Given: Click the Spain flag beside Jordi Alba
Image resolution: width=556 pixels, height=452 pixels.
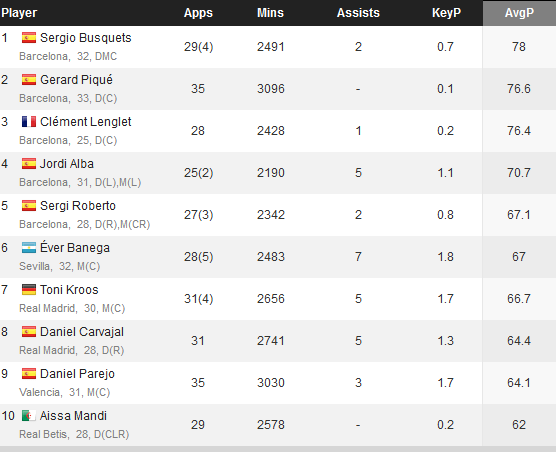Looking at the screenshot, I should 29,163.
